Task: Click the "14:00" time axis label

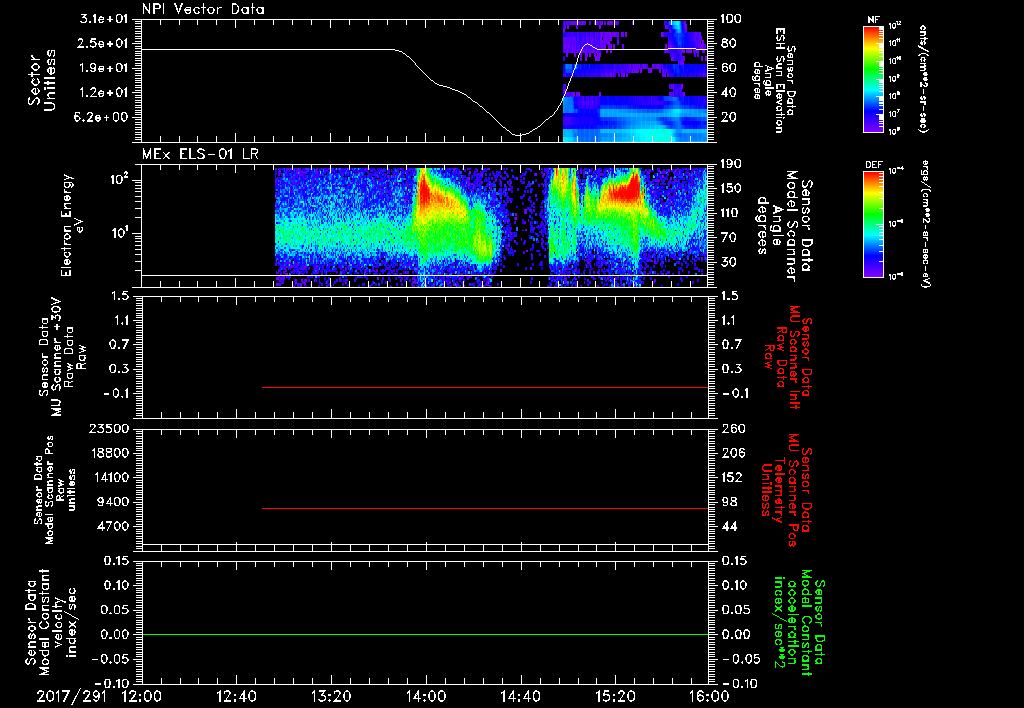Action: (x=426, y=696)
